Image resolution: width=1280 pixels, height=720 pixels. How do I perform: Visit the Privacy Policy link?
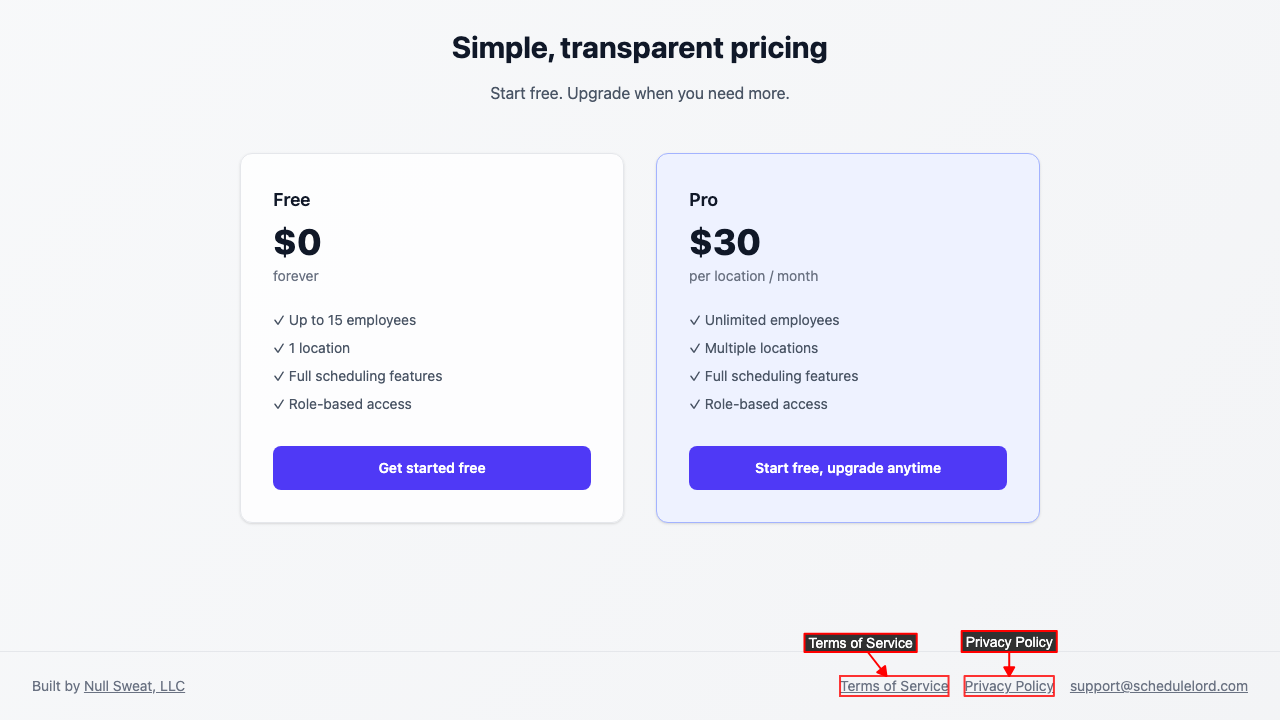[x=1009, y=686]
